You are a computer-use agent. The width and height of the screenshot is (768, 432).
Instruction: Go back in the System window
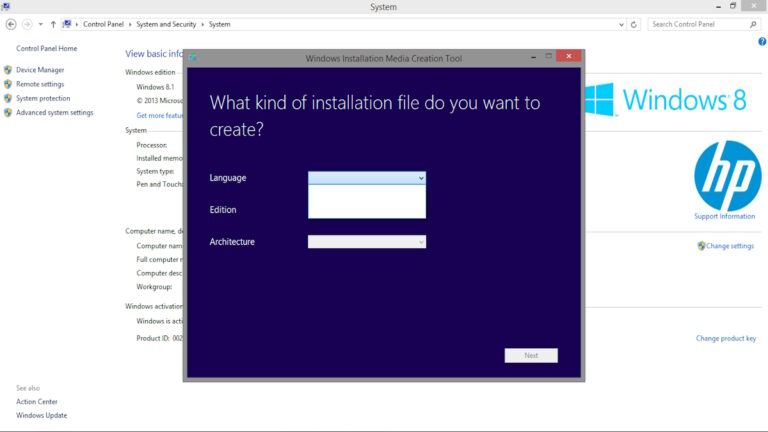pos(11,24)
